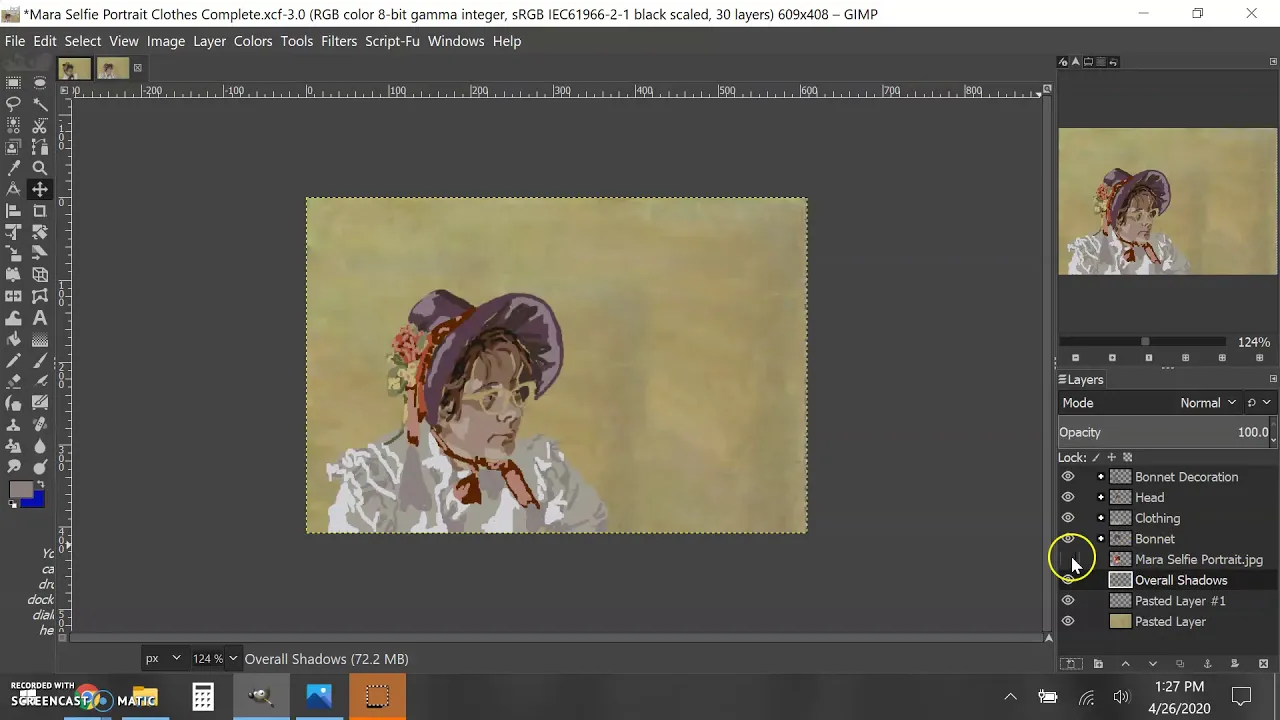Adjust the layer Opacity slider
The image size is (1280, 720).
click(1165, 433)
